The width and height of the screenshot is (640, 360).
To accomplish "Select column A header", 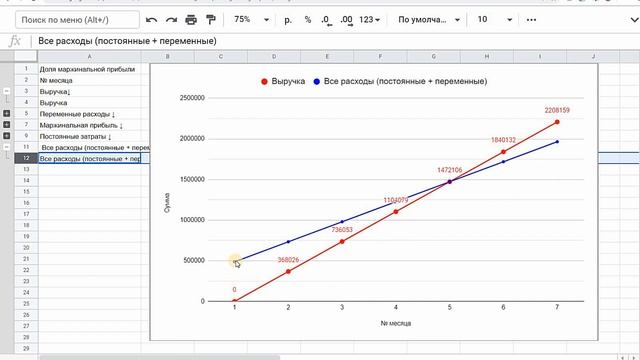I will [89, 56].
